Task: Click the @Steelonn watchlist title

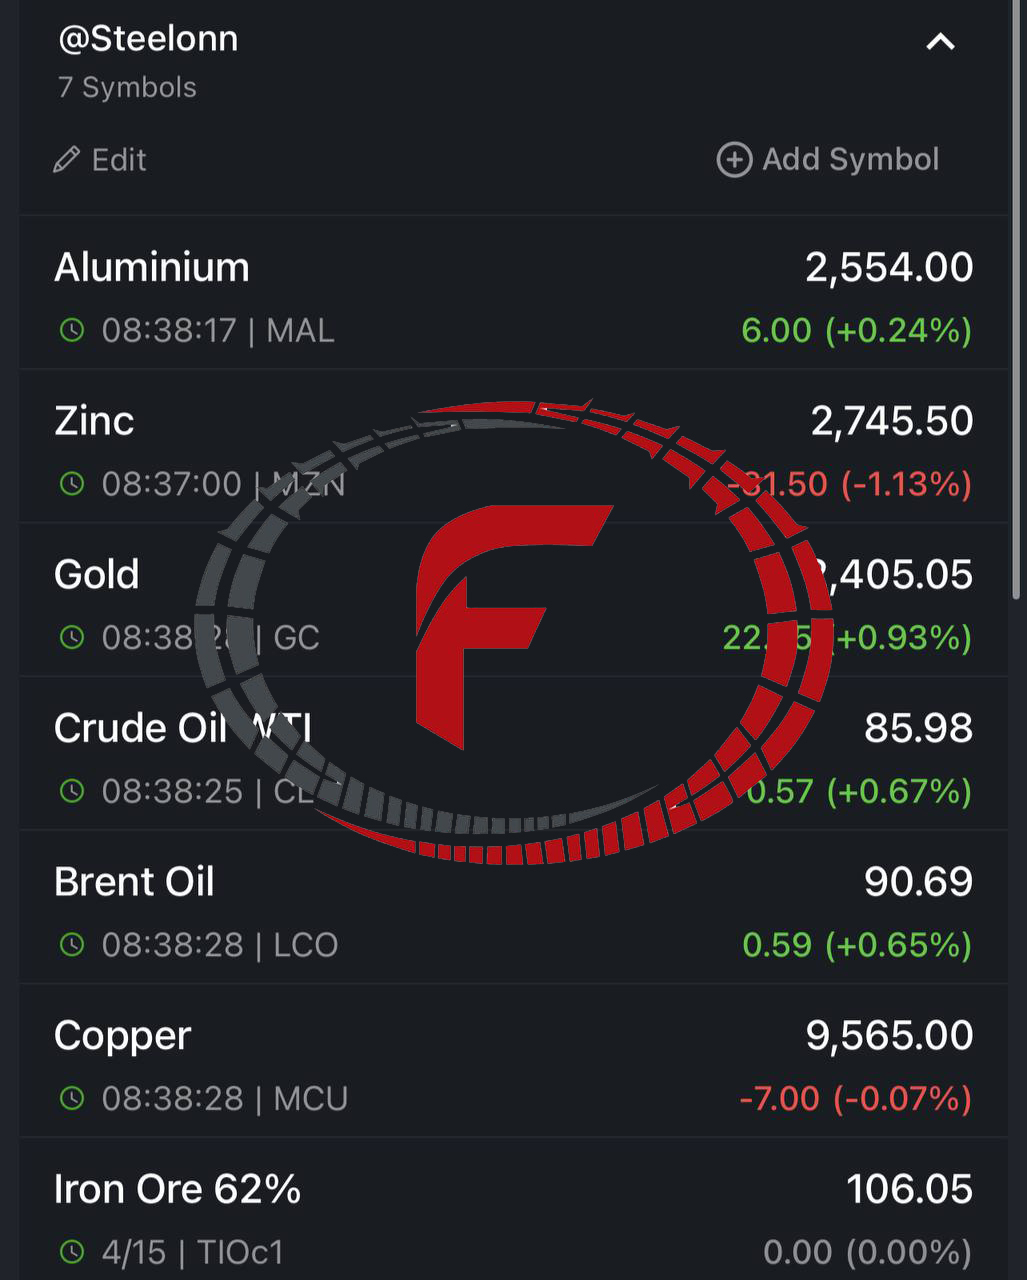Action: [148, 39]
